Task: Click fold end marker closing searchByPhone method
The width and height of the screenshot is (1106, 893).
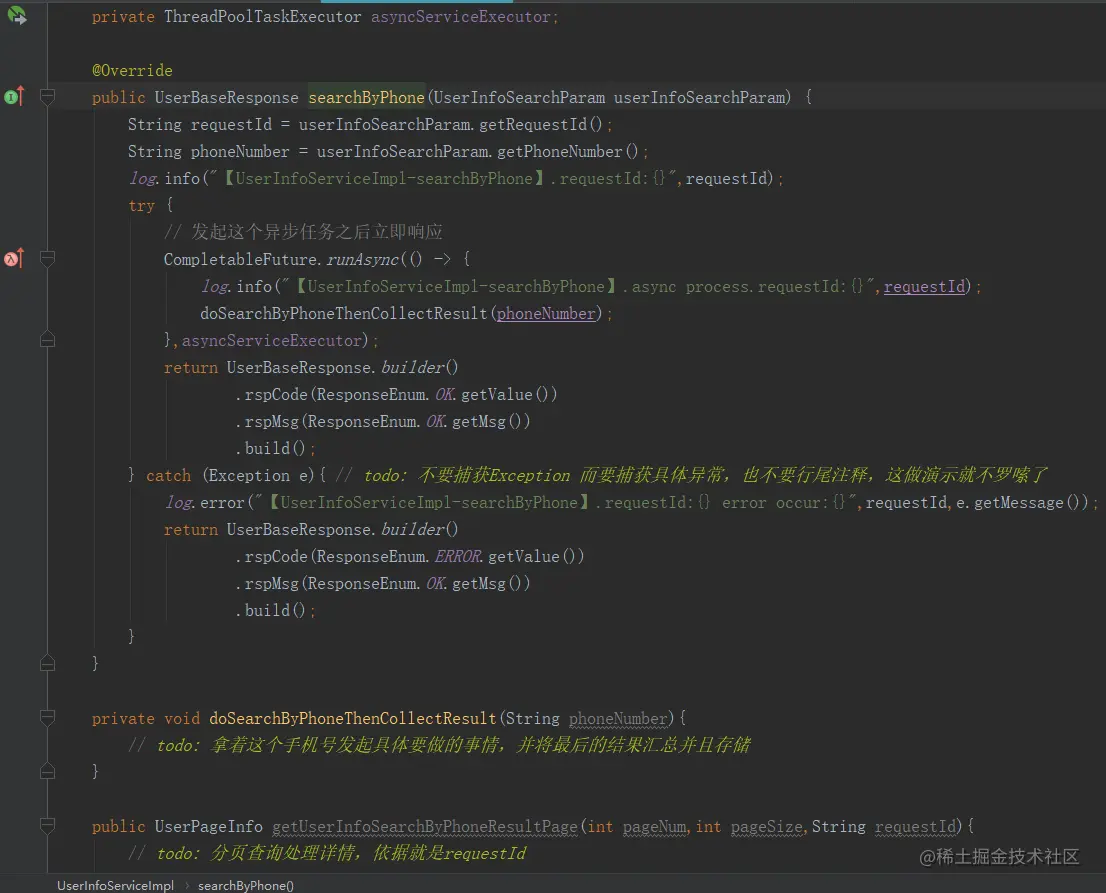Action: (47, 663)
